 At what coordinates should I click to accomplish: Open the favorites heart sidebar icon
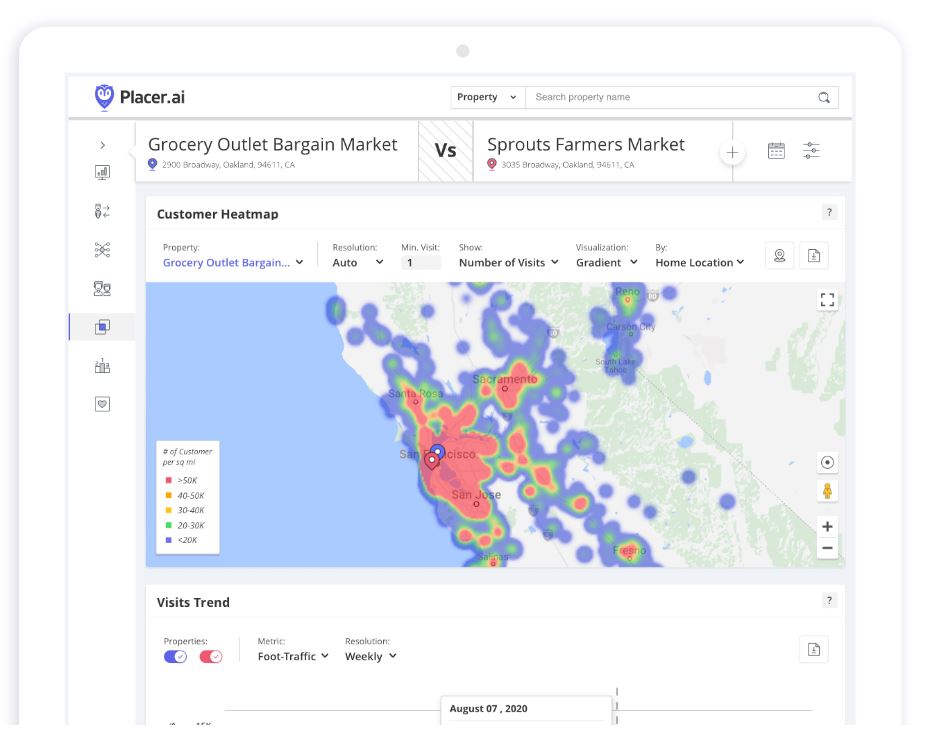coord(102,404)
